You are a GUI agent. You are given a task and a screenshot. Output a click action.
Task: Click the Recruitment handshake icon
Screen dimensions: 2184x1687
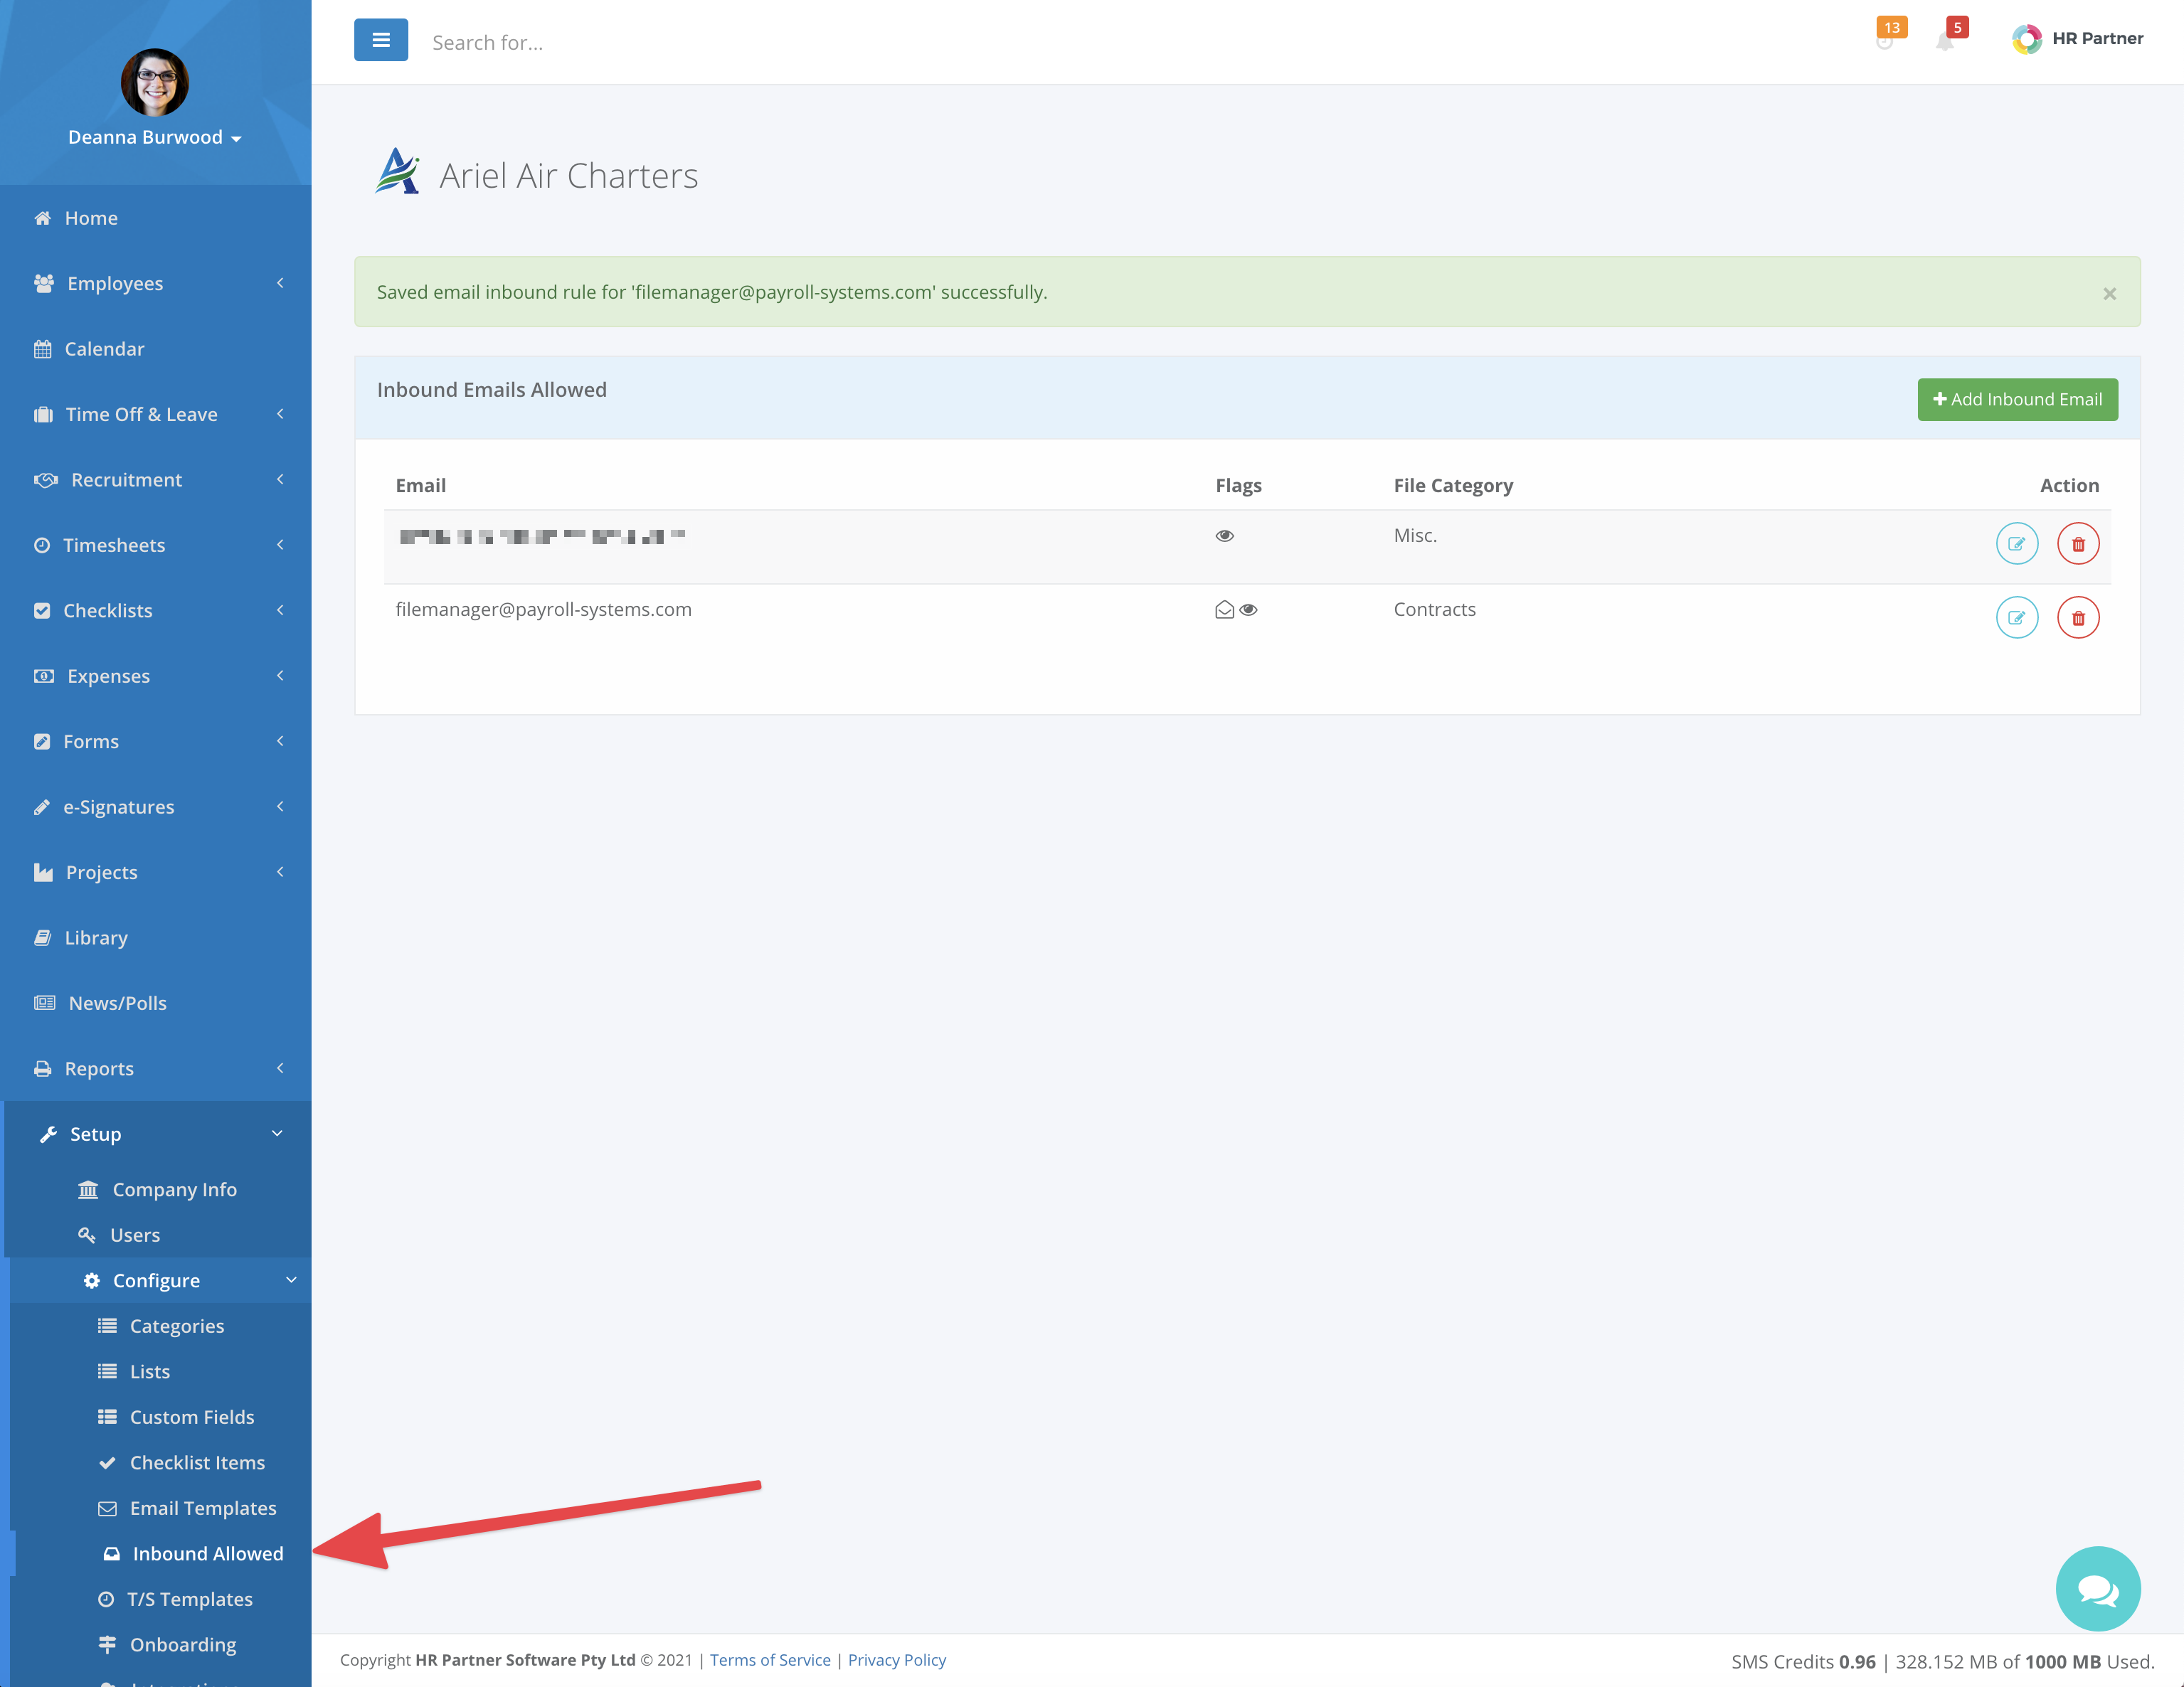click(46, 480)
